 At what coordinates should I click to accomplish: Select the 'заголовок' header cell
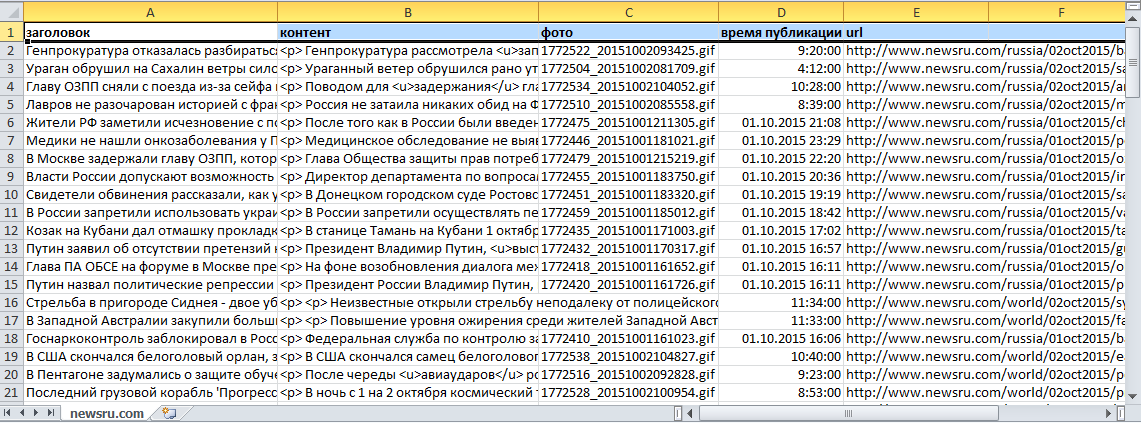click(x=151, y=33)
